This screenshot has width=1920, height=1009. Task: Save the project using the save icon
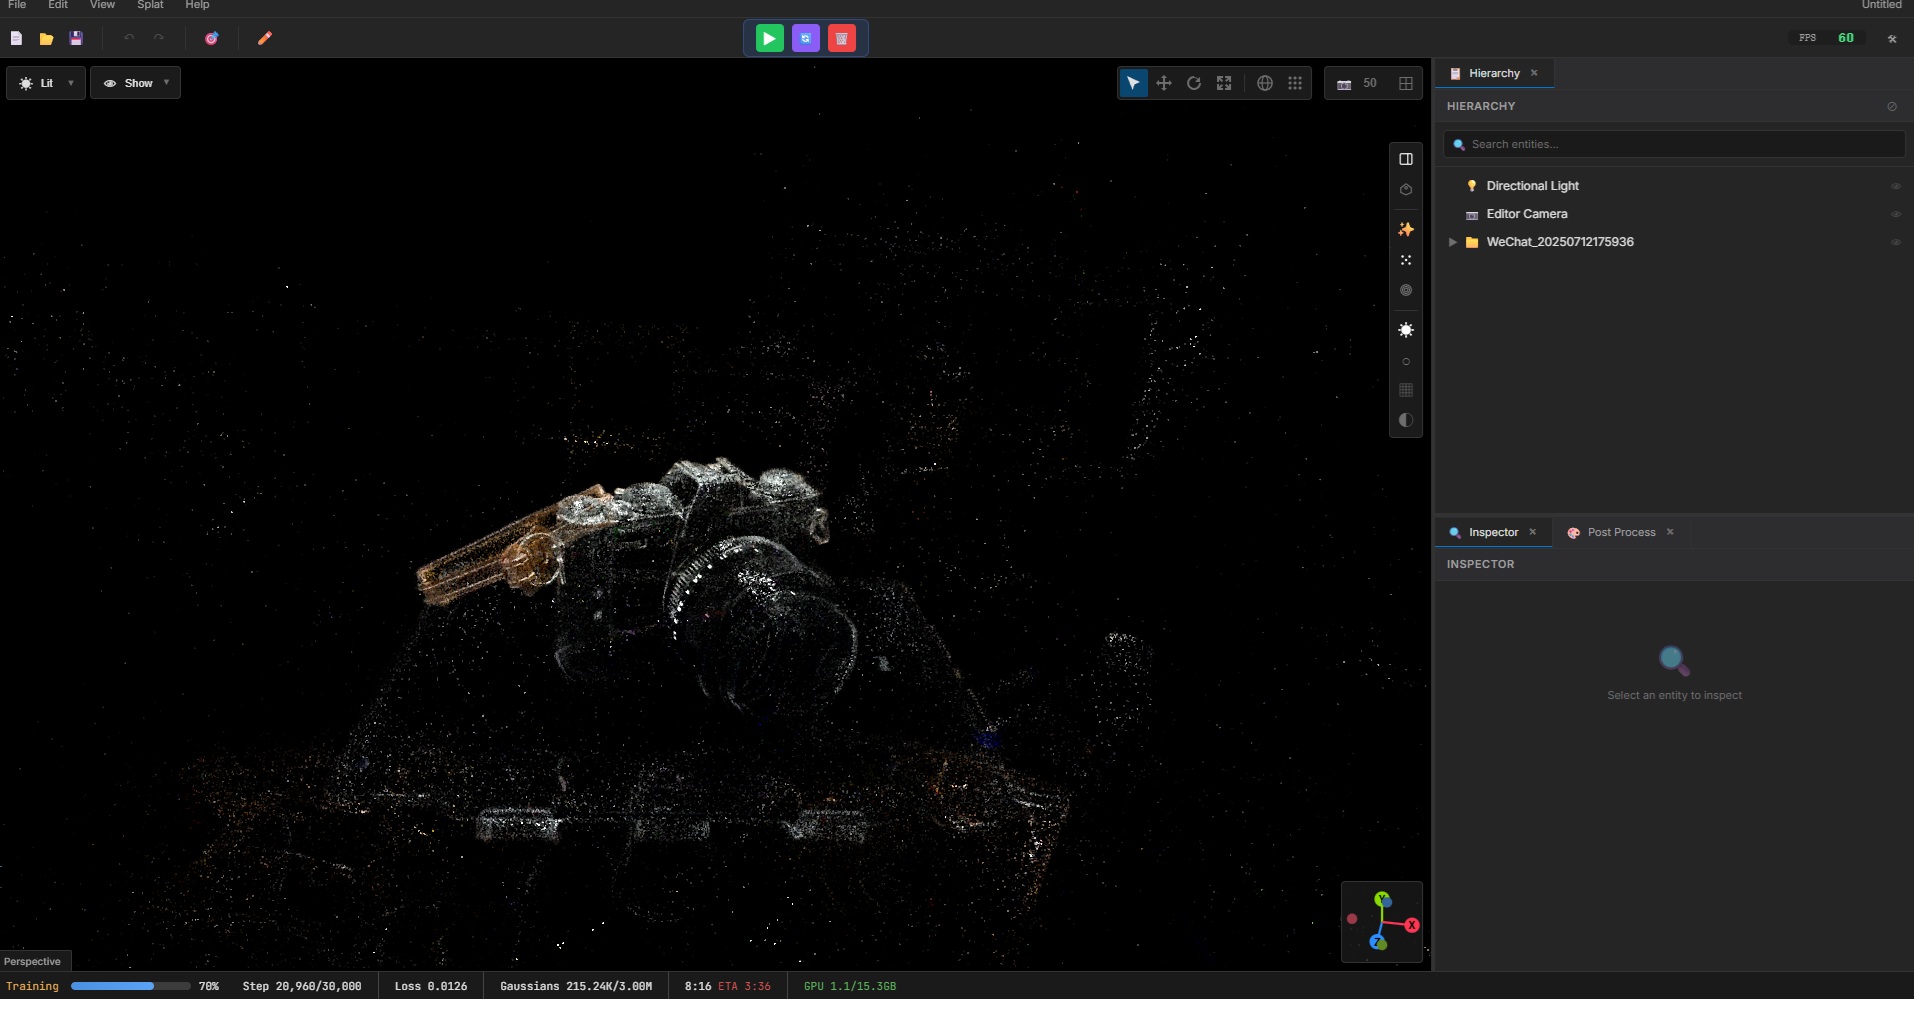coord(76,38)
